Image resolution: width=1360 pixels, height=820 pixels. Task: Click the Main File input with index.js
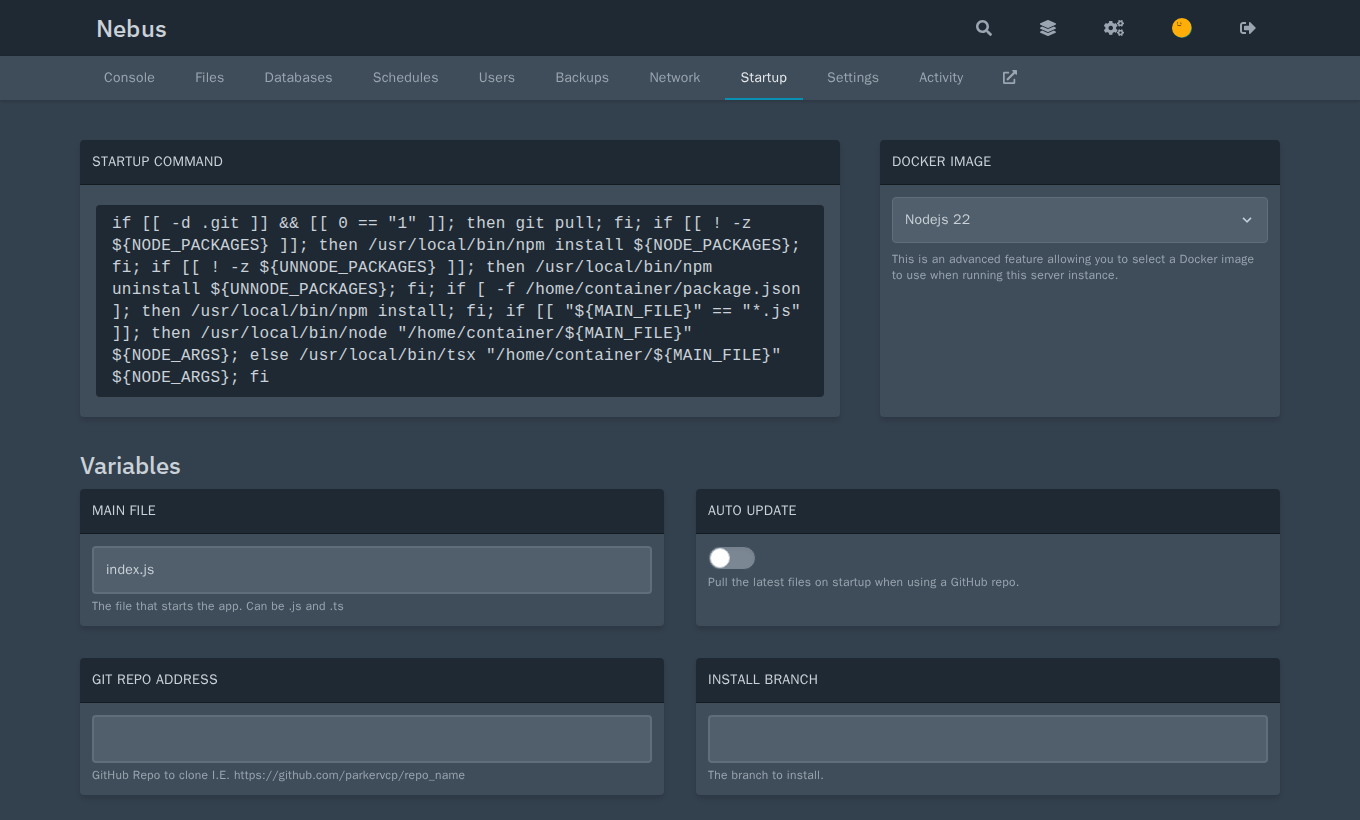[372, 570]
